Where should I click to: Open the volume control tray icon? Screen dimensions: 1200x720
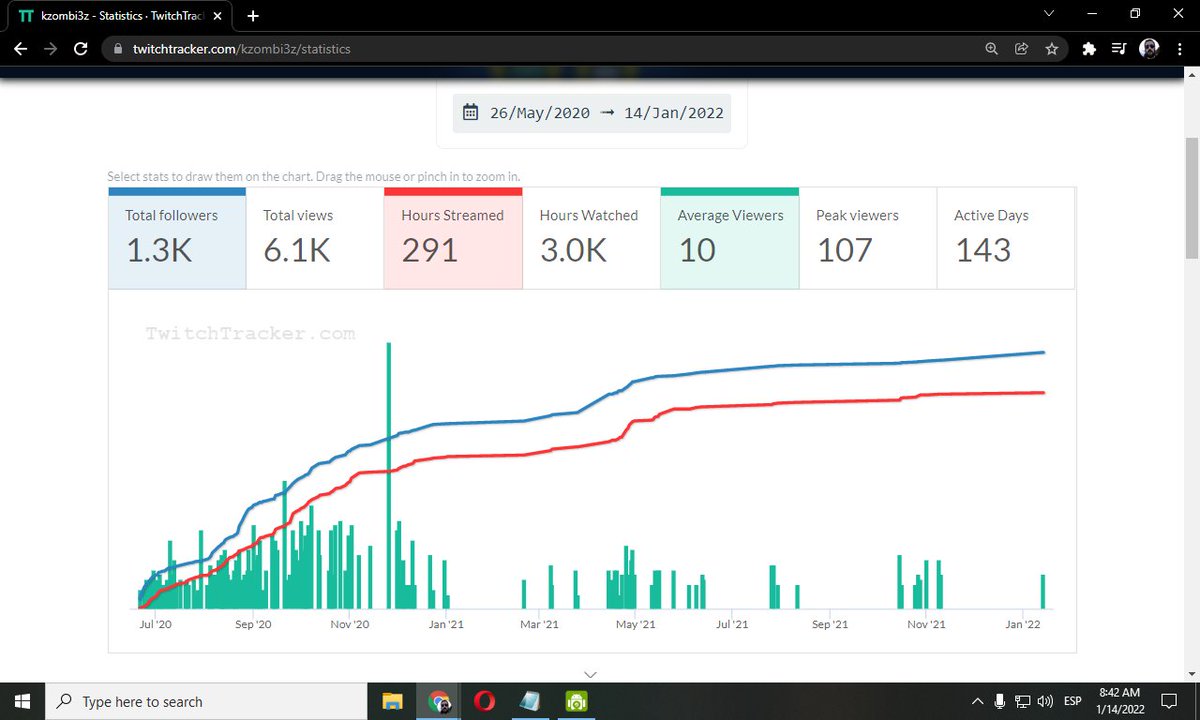coord(1046,701)
